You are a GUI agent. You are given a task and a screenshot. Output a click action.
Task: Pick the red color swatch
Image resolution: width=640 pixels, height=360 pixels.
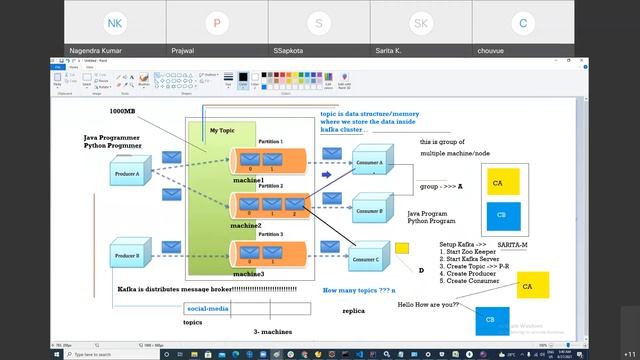pos(282,75)
